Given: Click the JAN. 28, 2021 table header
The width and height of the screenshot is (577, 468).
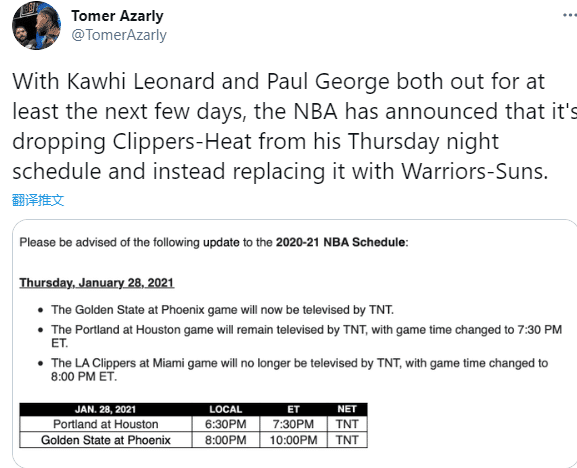Looking at the screenshot, I should click(x=106, y=410).
